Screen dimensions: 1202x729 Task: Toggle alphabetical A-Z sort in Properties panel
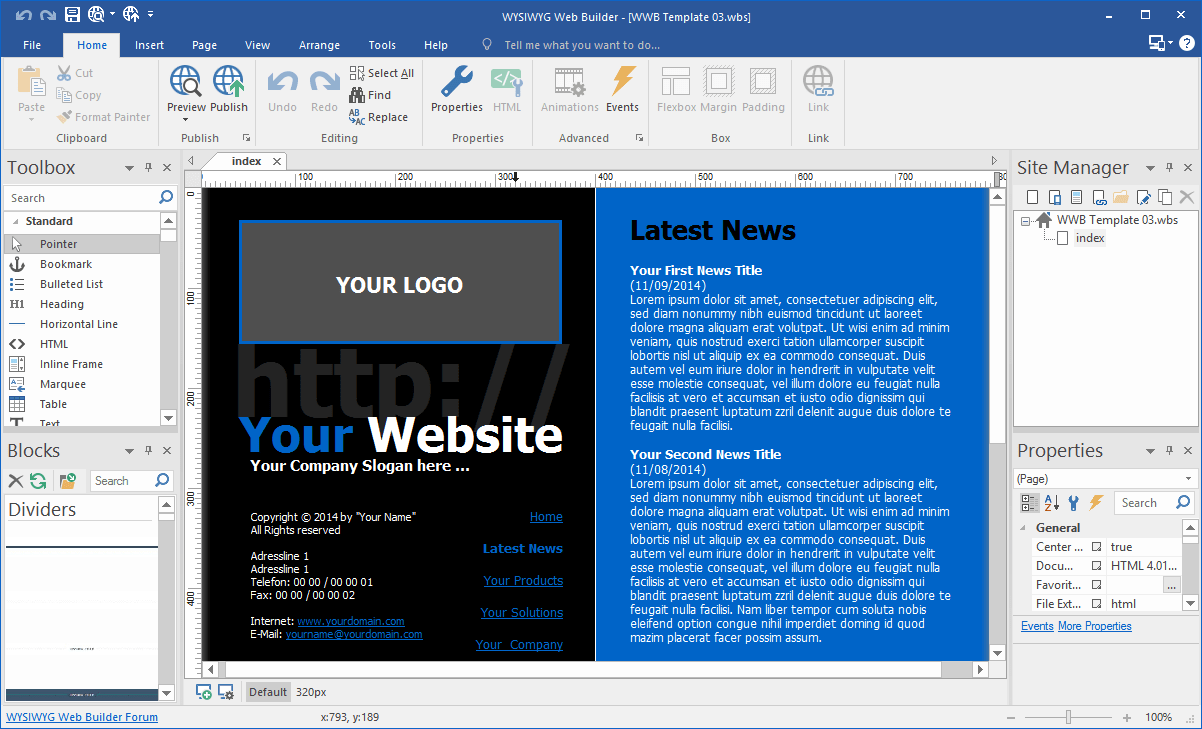click(1051, 503)
